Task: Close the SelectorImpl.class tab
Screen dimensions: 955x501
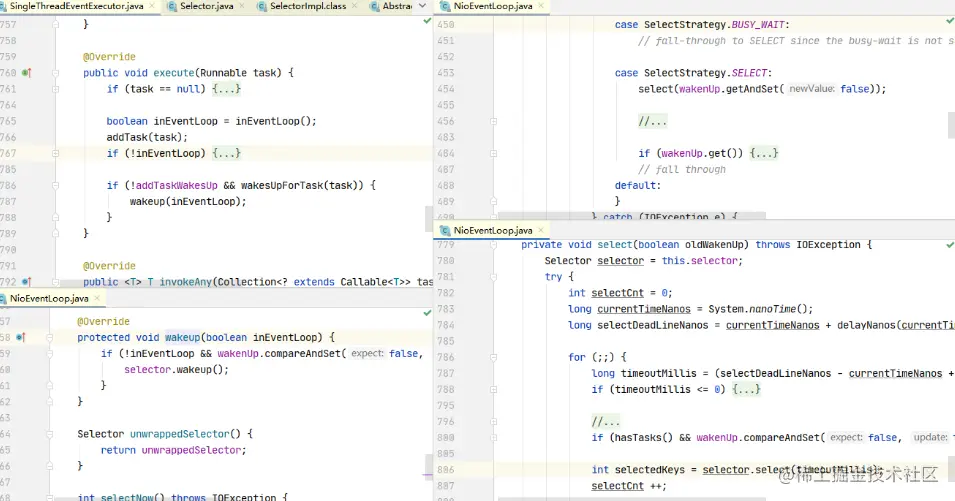Action: (x=354, y=6)
